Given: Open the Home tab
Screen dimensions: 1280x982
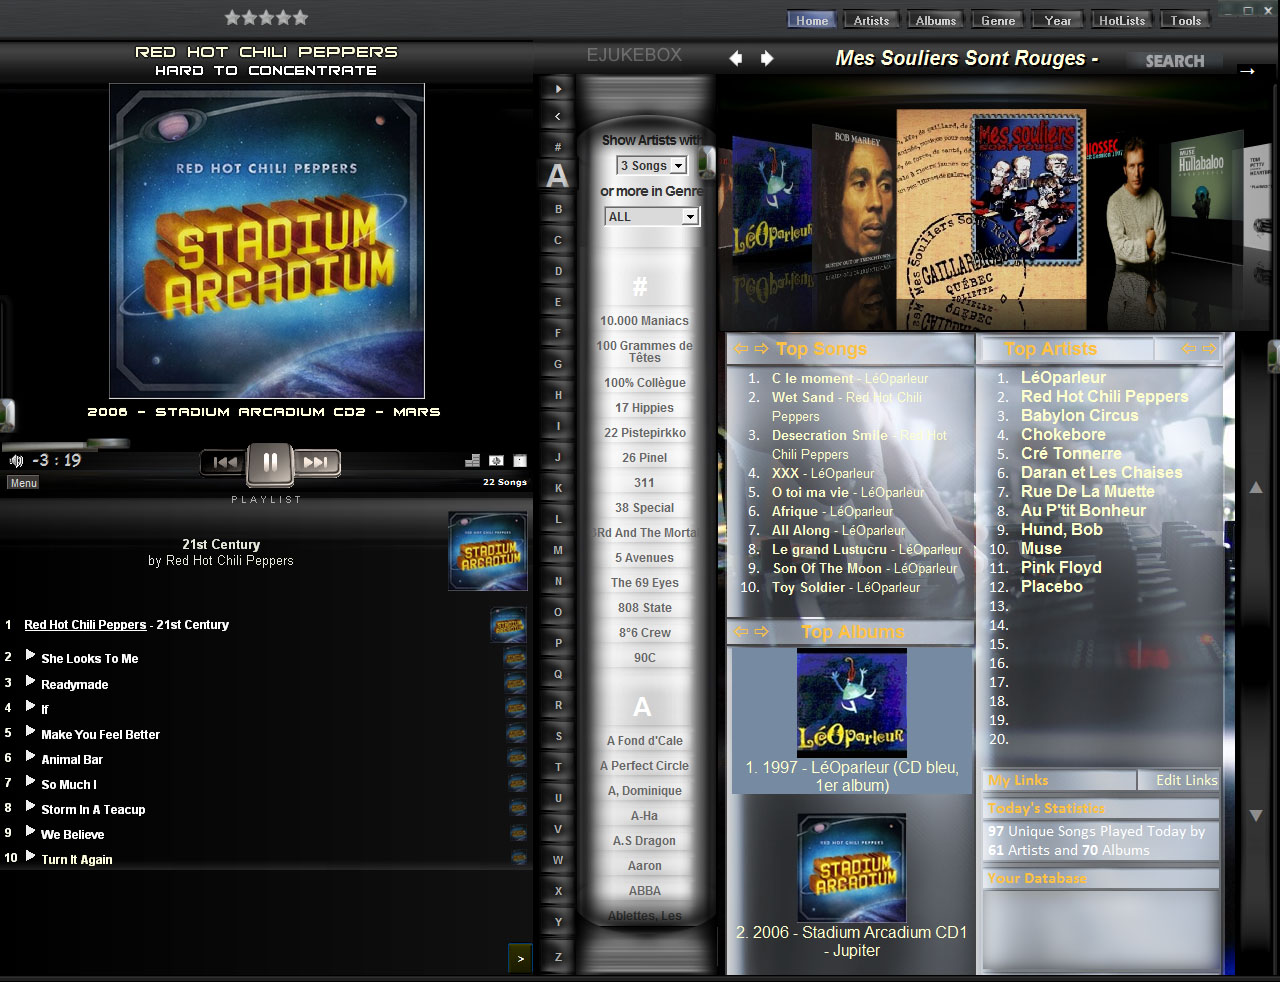Looking at the screenshot, I should coord(812,20).
